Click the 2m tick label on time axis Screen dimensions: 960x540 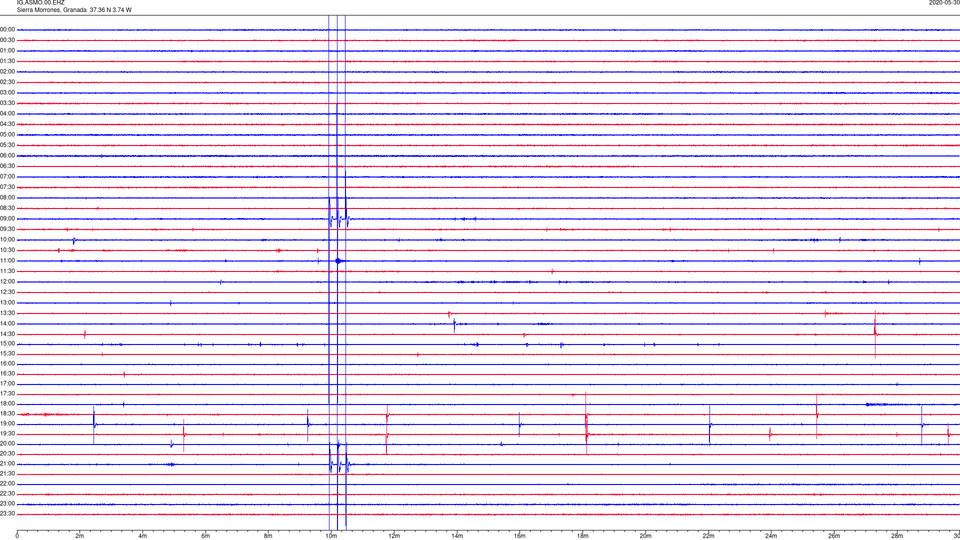point(80,536)
